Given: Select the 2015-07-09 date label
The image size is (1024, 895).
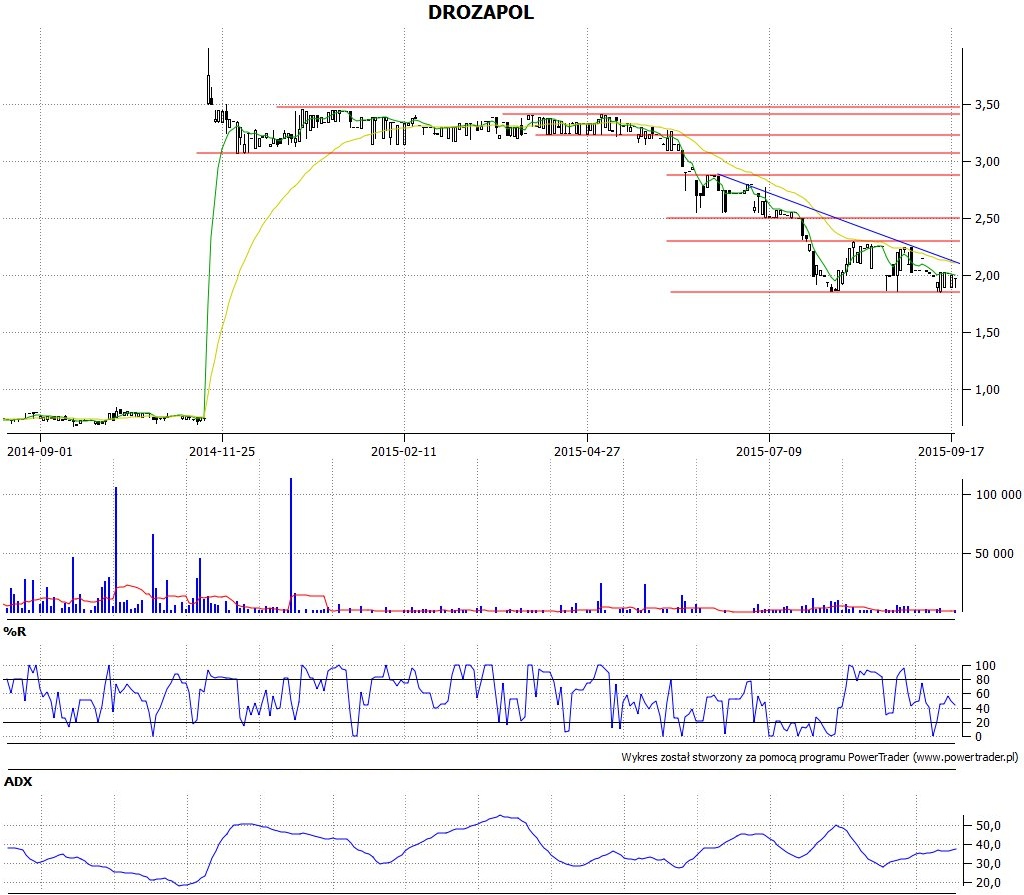Looking at the screenshot, I should tap(769, 451).
